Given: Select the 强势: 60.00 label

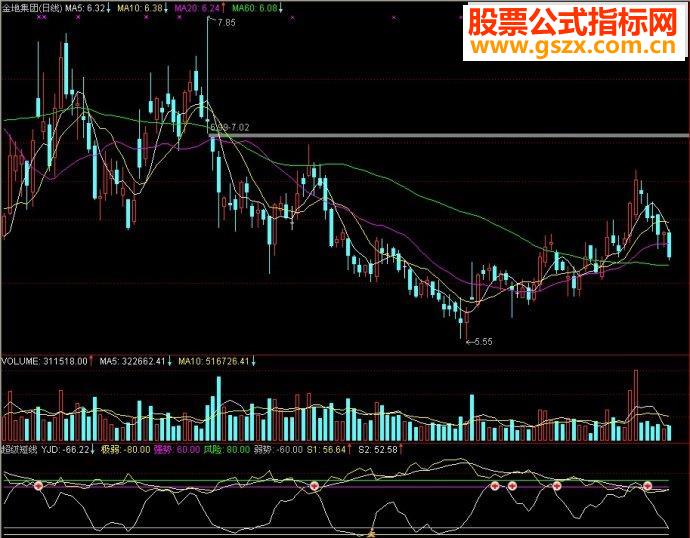Looking at the screenshot, I should click(x=177, y=450).
